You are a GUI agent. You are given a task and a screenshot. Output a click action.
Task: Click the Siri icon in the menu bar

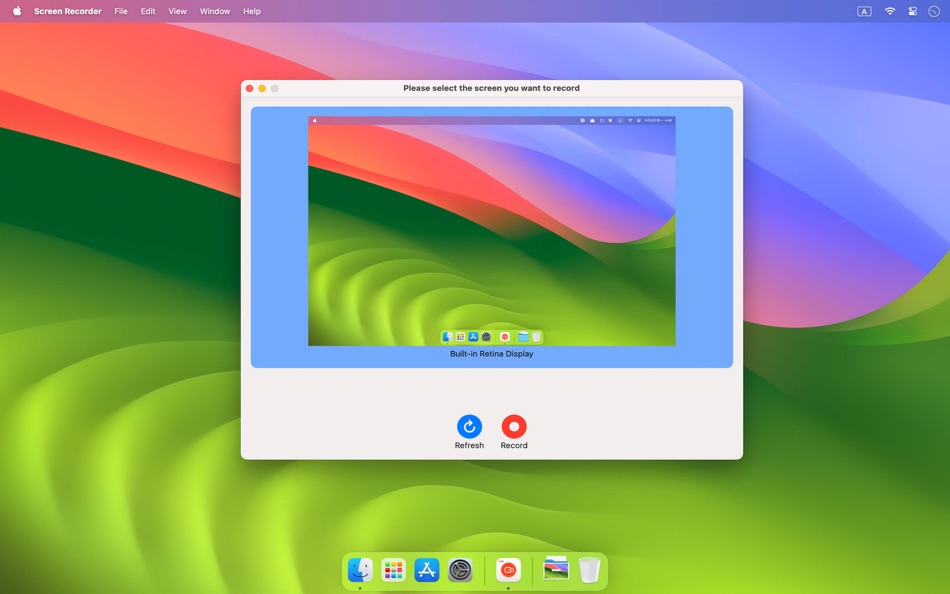coord(934,11)
